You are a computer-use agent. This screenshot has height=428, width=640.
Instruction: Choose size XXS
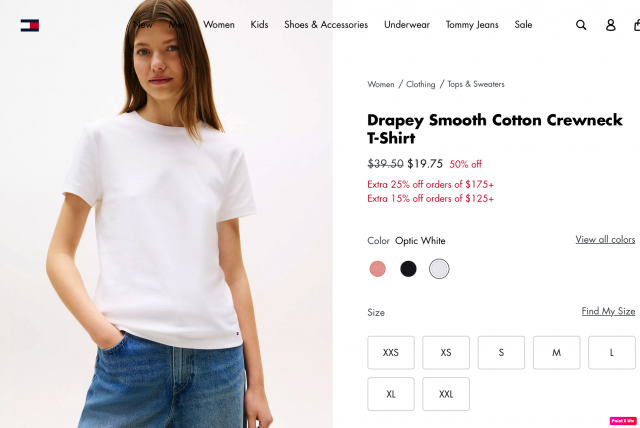pyautogui.click(x=391, y=353)
